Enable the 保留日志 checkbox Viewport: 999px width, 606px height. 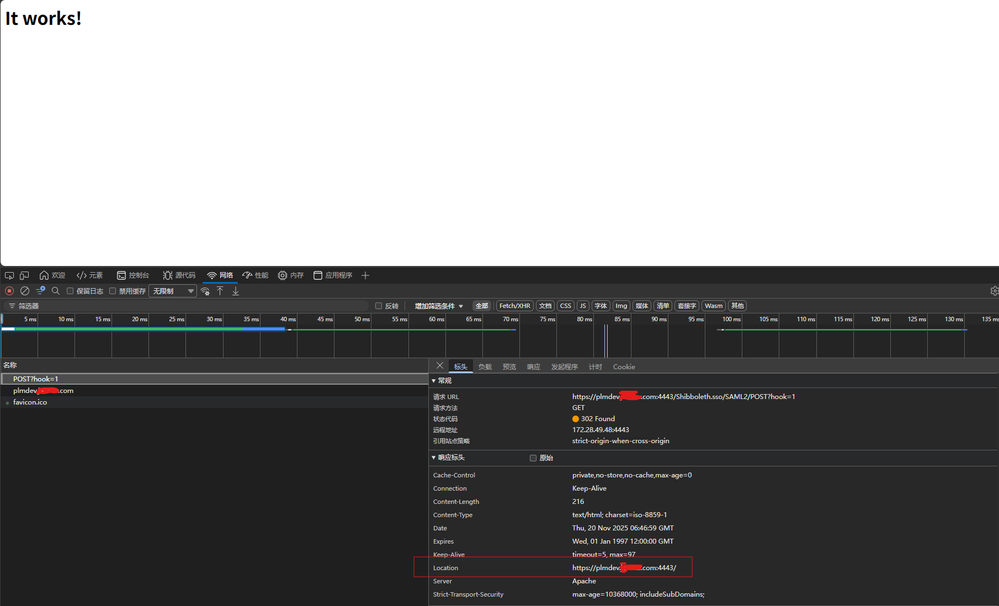tap(71, 291)
